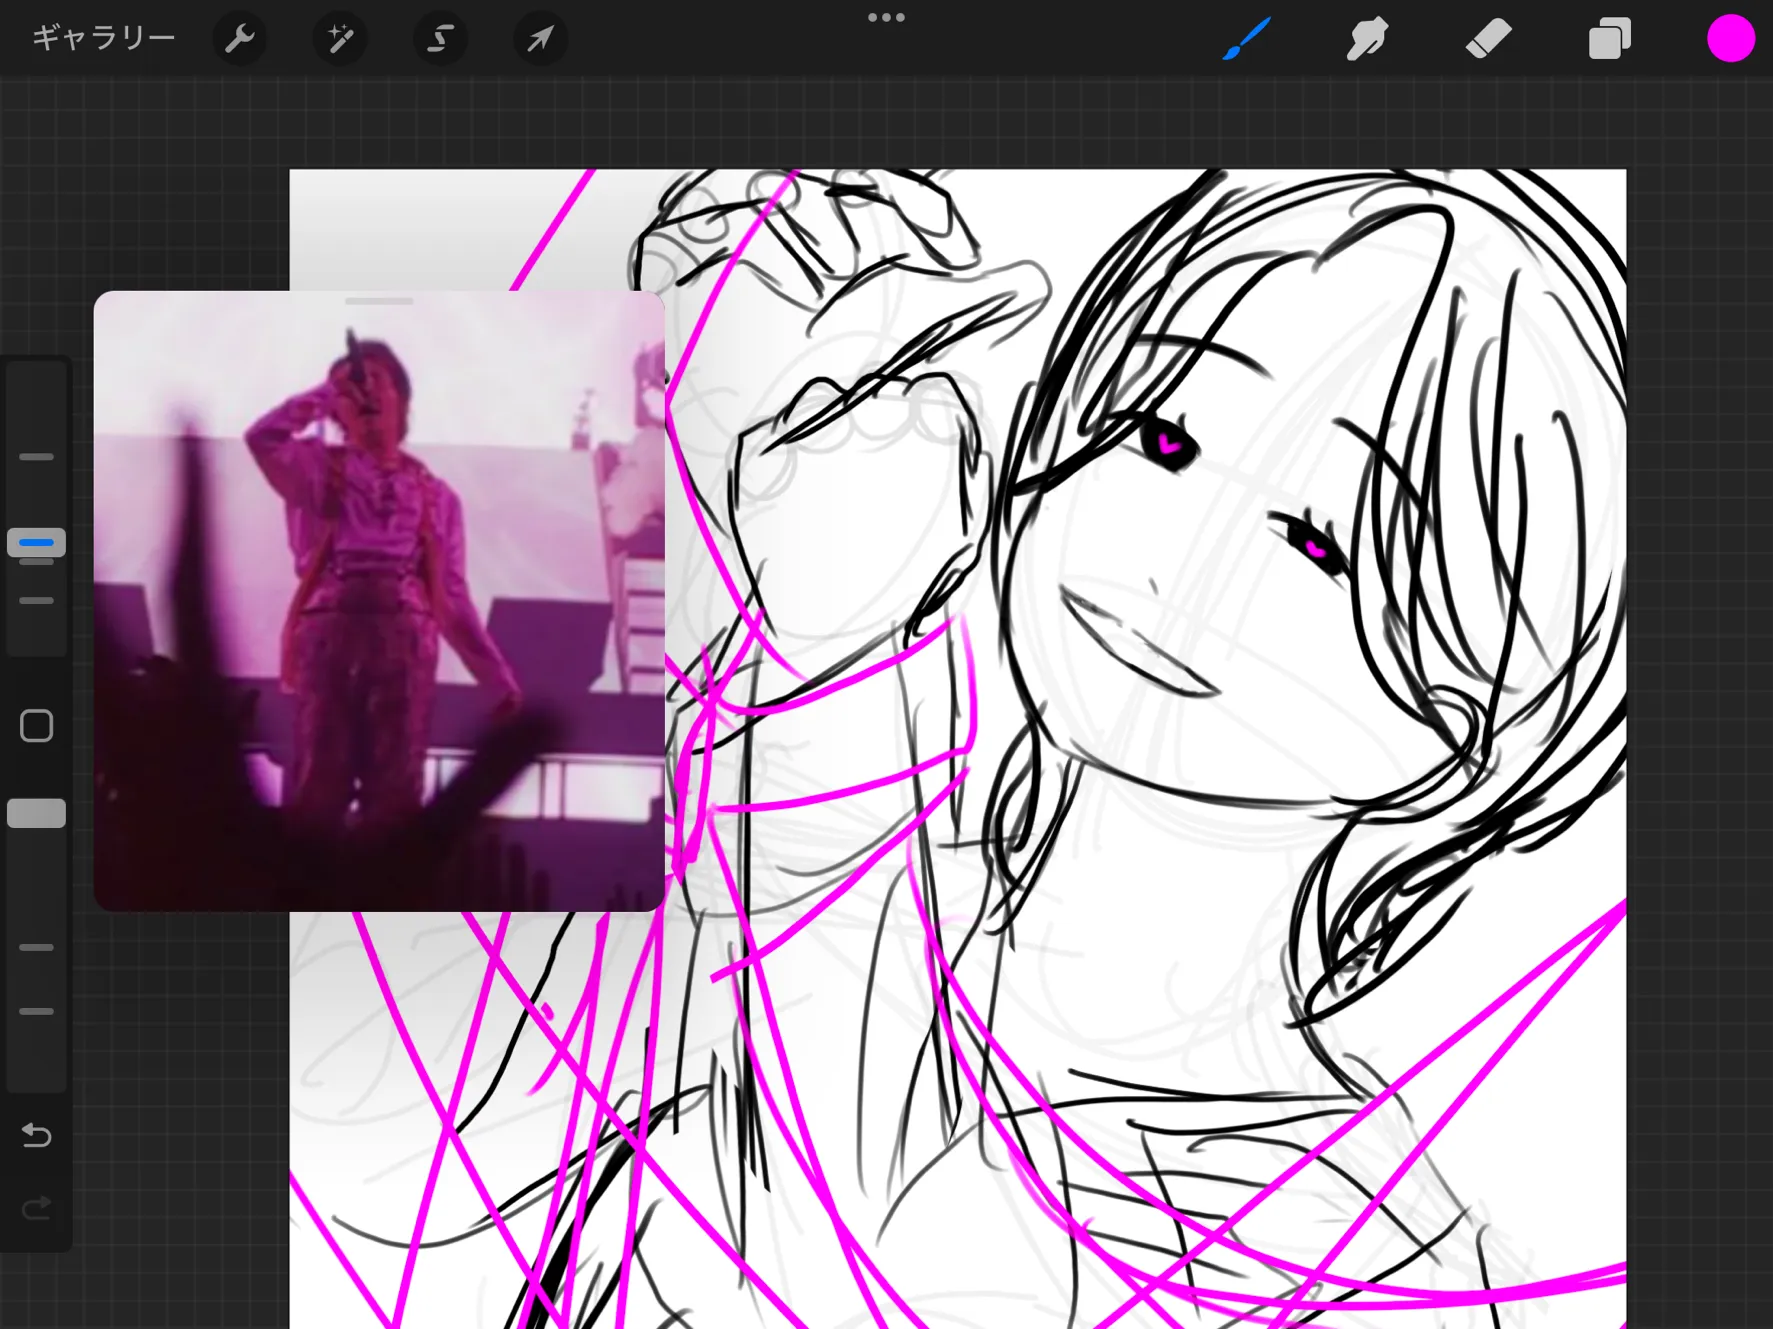This screenshot has height=1329, width=1773.
Task: Click the brush opacity slider handle
Action: pyautogui.click(x=36, y=813)
